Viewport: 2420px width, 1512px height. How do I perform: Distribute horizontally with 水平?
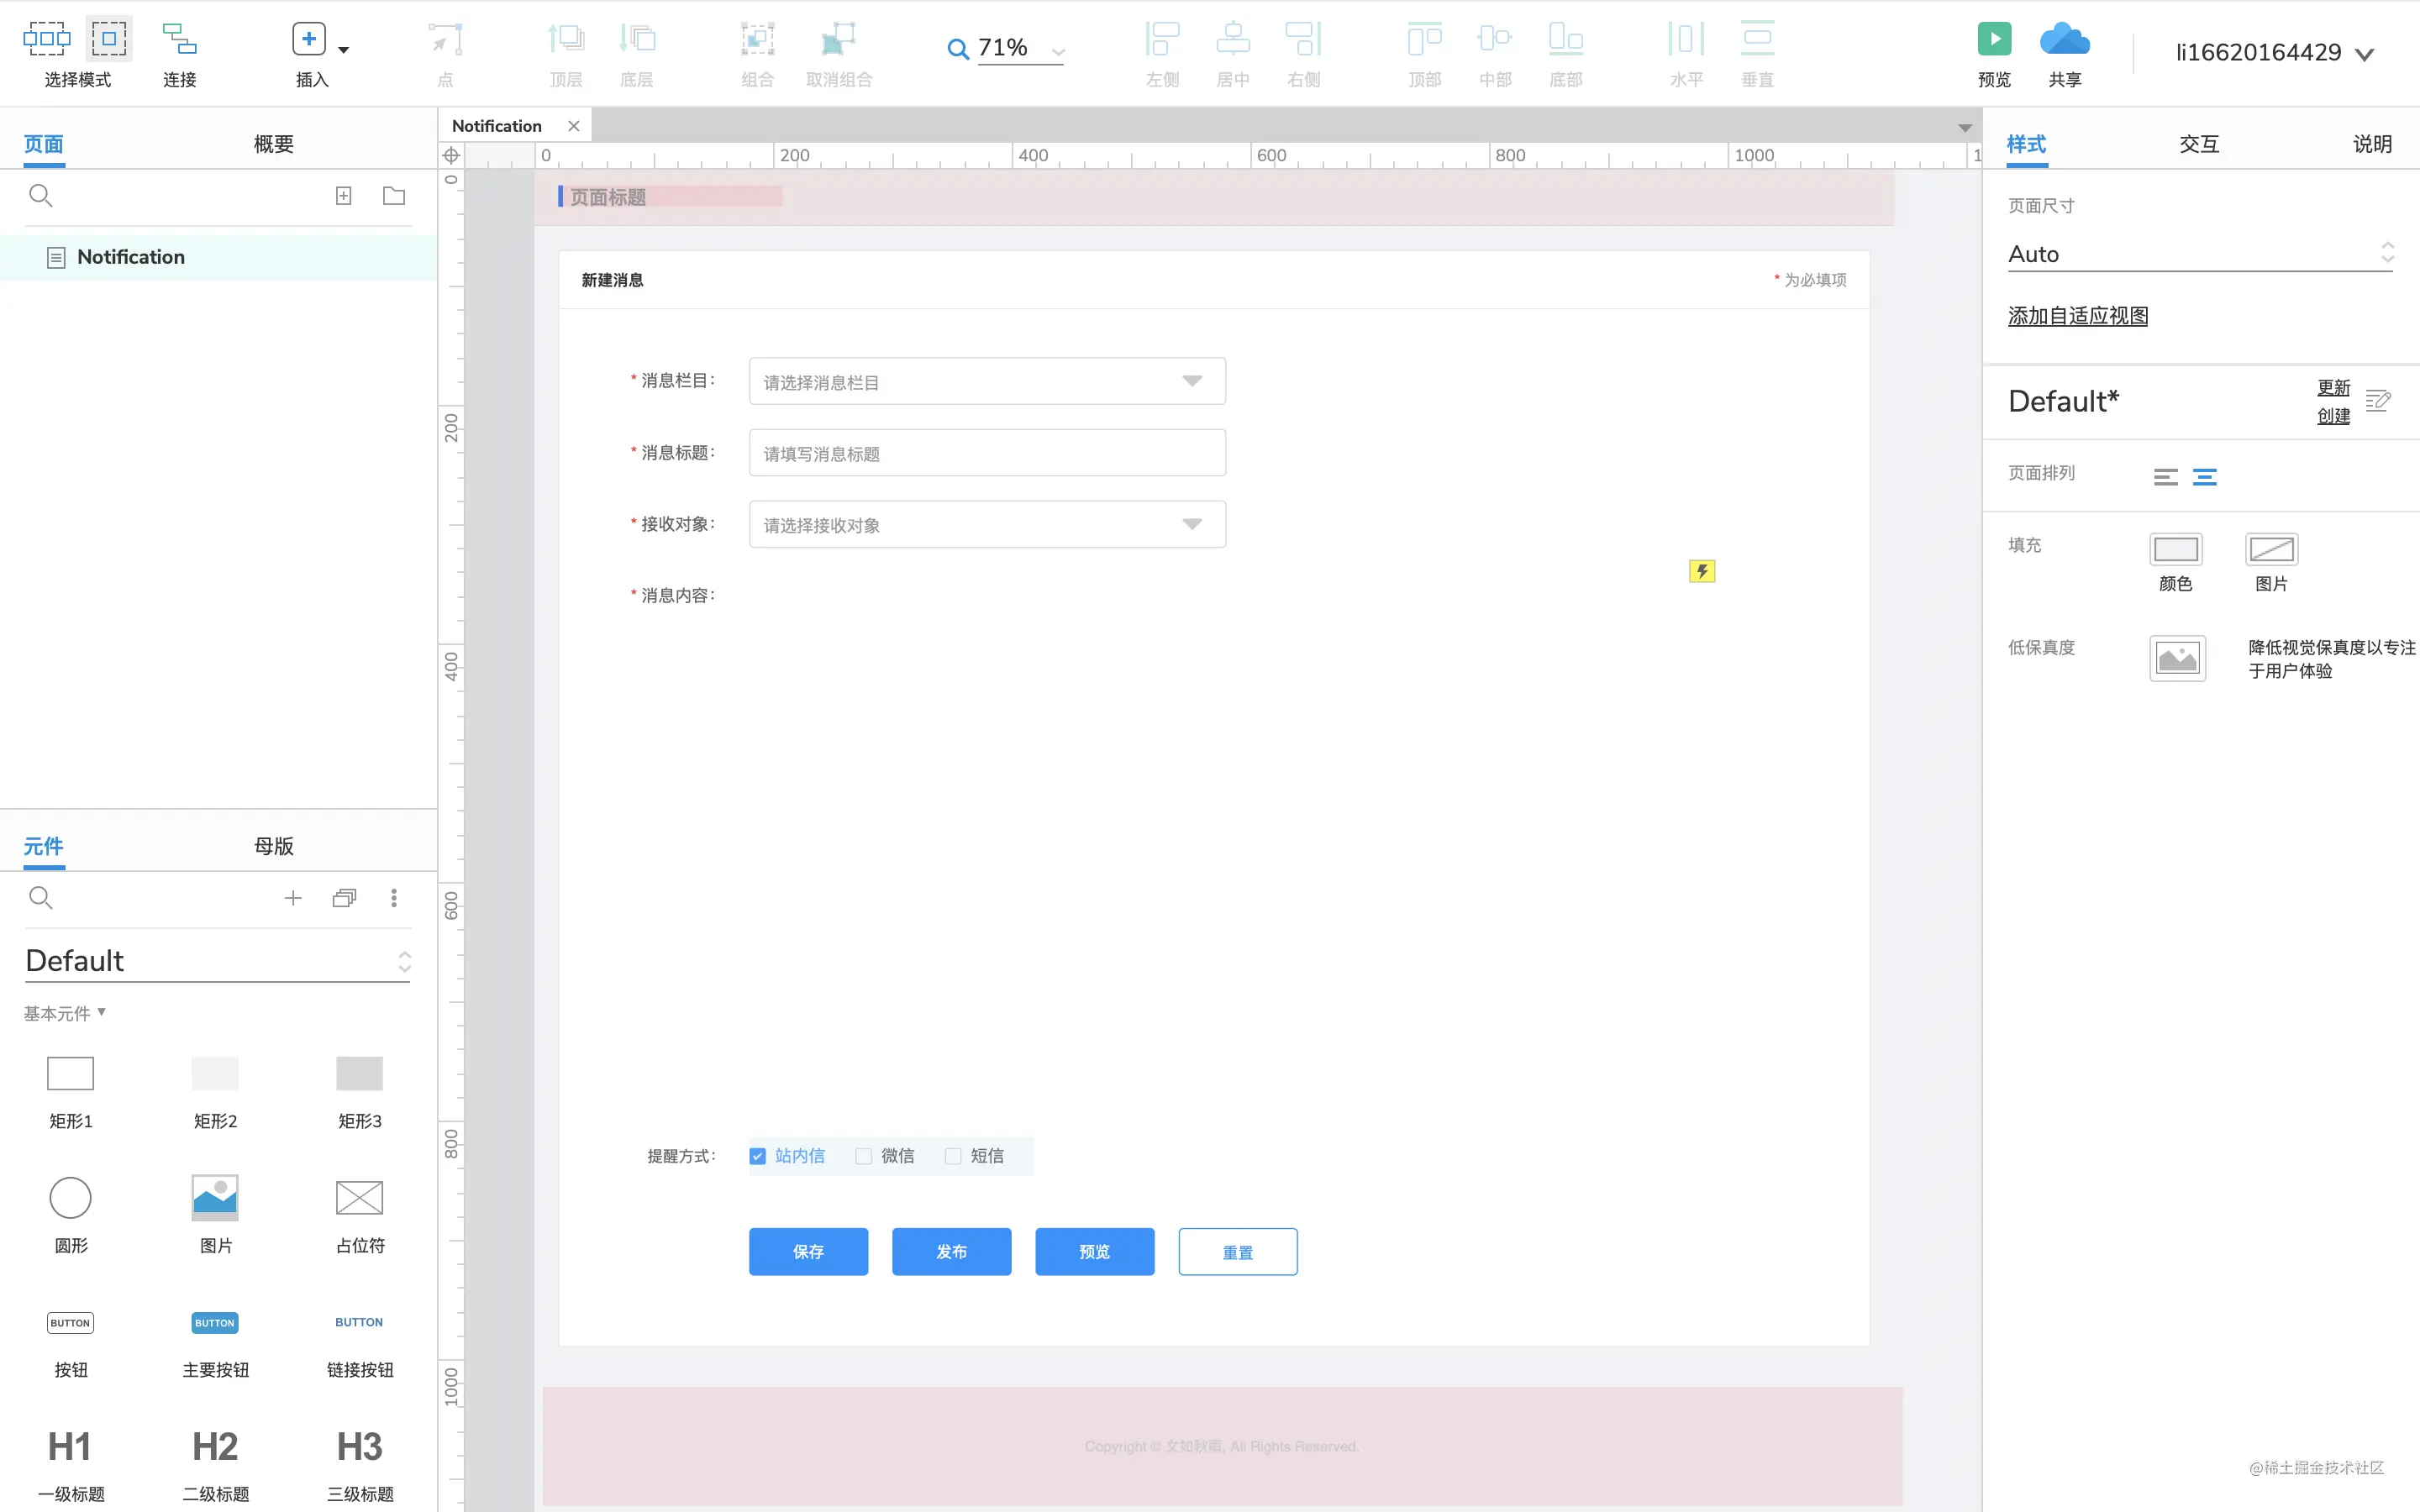tap(1686, 39)
